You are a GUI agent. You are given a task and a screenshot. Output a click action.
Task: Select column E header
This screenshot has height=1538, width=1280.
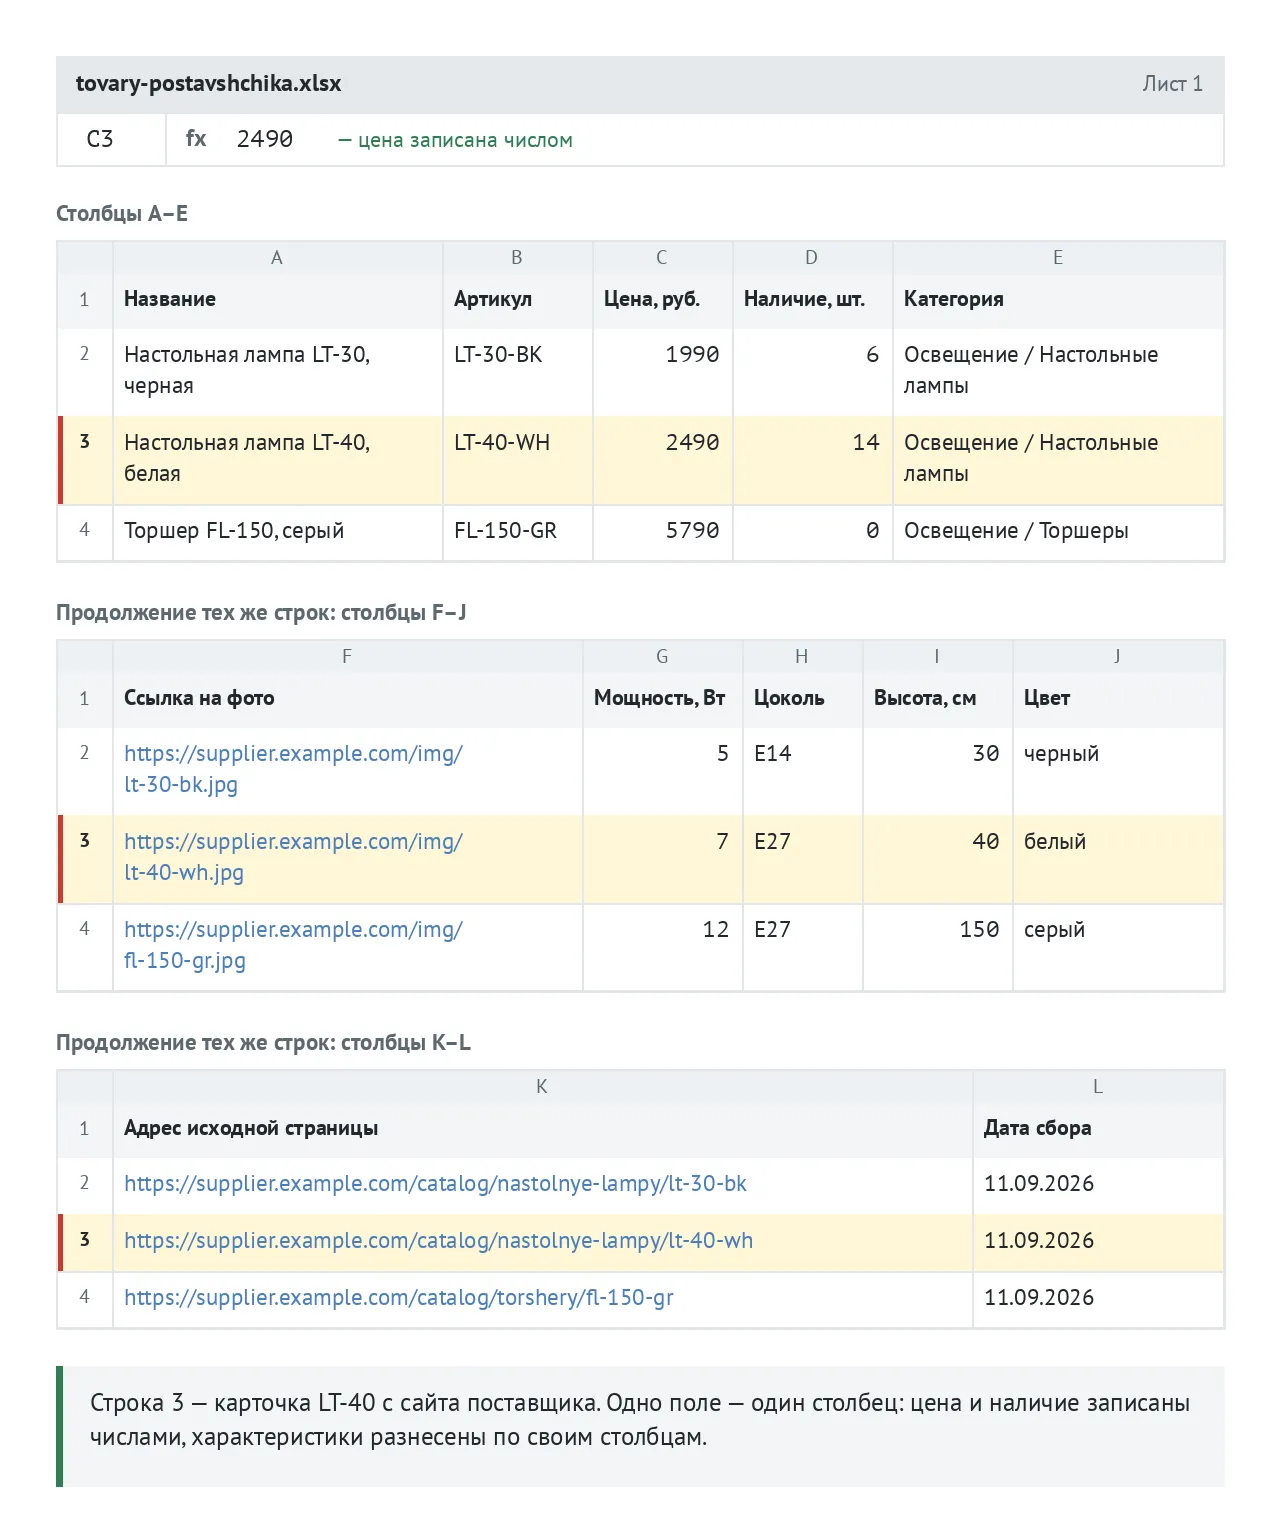point(1058,257)
